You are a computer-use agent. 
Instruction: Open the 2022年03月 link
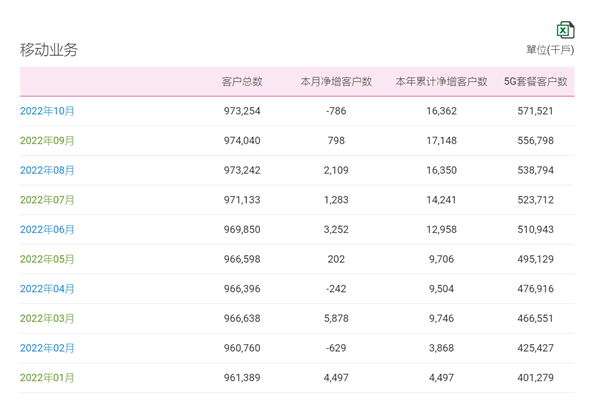tap(47, 319)
